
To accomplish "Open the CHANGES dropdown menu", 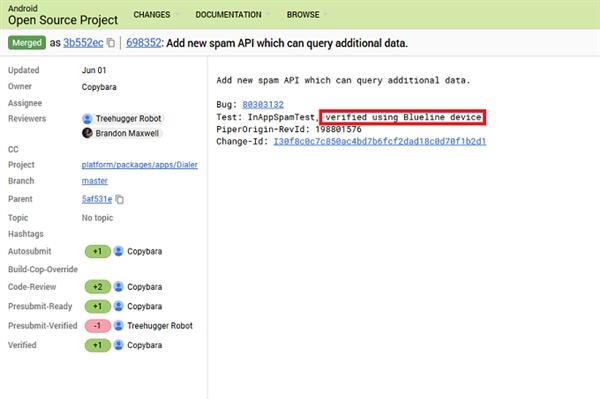I will coord(156,15).
